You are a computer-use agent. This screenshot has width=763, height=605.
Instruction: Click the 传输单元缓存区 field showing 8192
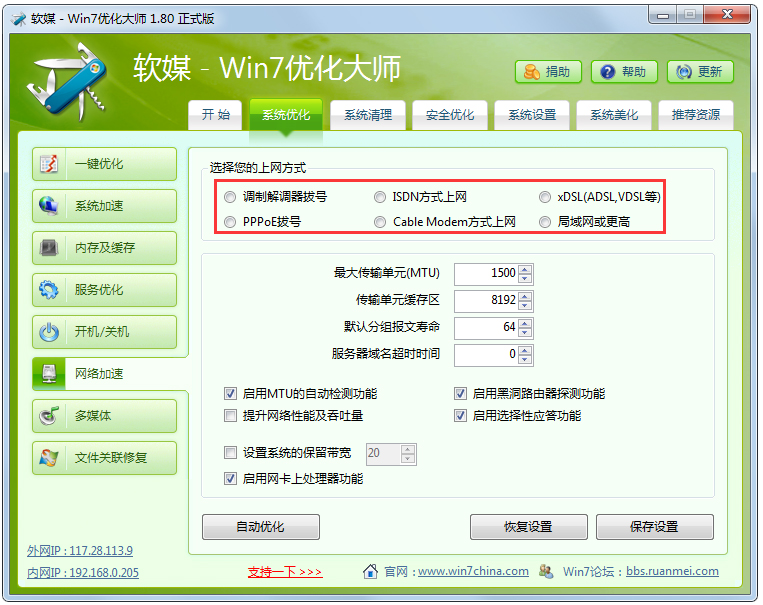[x=486, y=301]
